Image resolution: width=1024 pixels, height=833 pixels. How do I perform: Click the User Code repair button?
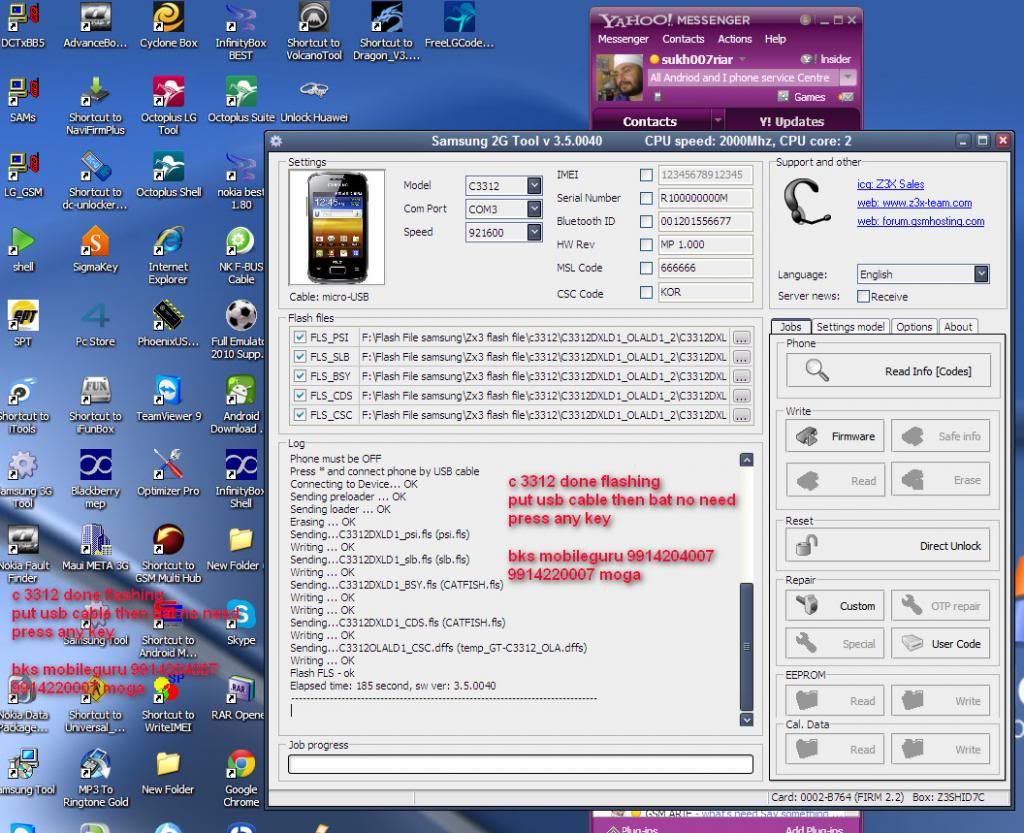940,644
